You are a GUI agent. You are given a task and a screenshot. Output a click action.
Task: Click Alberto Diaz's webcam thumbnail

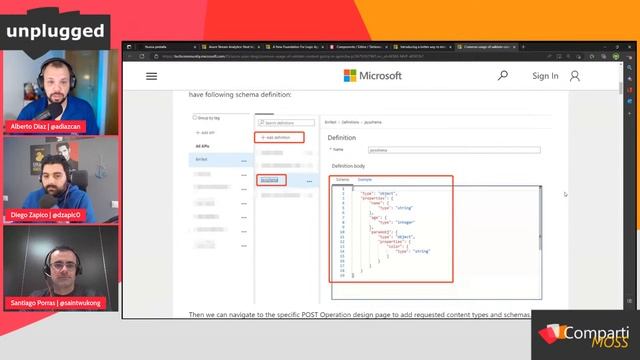coord(60,92)
